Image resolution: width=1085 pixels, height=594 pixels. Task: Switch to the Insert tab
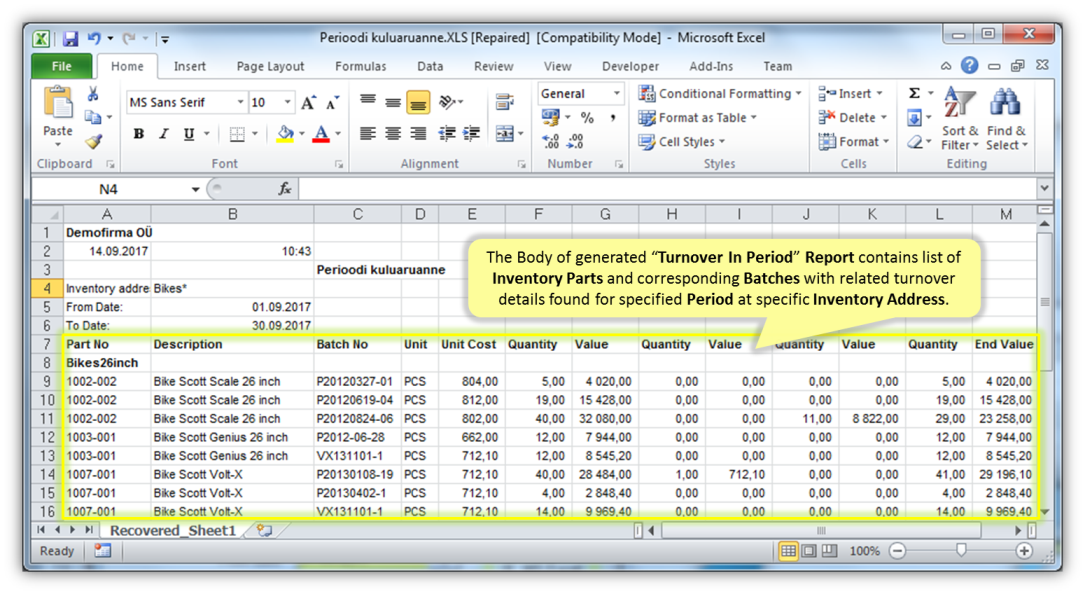tap(190, 66)
